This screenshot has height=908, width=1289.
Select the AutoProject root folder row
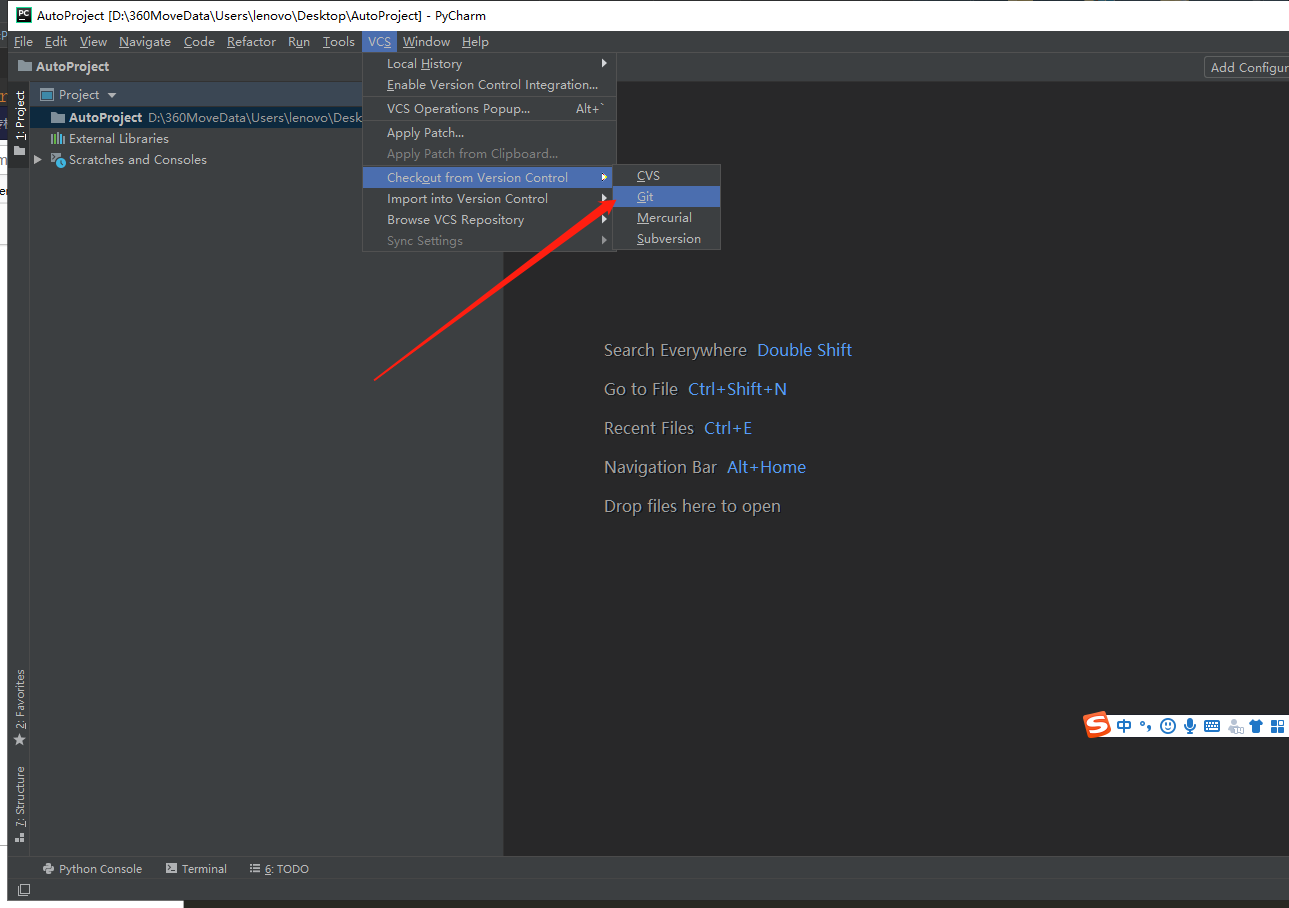[x=196, y=117]
